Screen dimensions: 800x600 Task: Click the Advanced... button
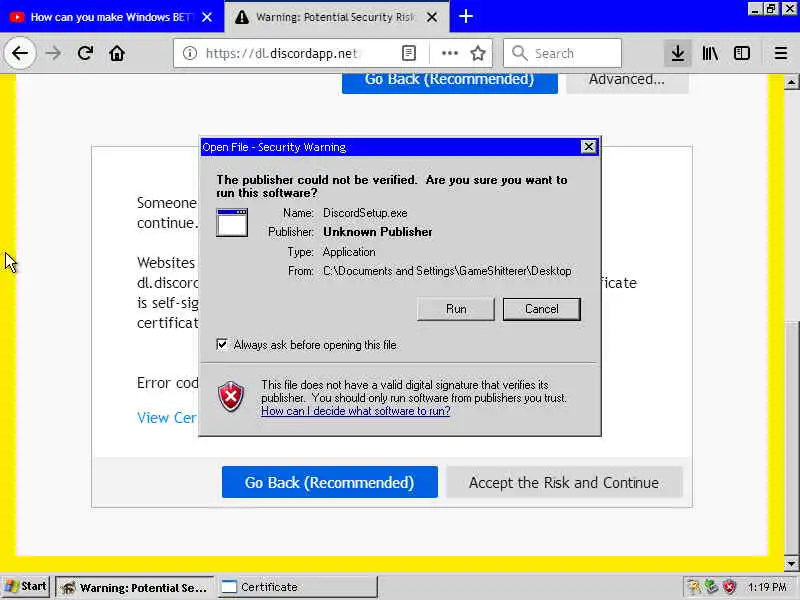[x=627, y=82]
